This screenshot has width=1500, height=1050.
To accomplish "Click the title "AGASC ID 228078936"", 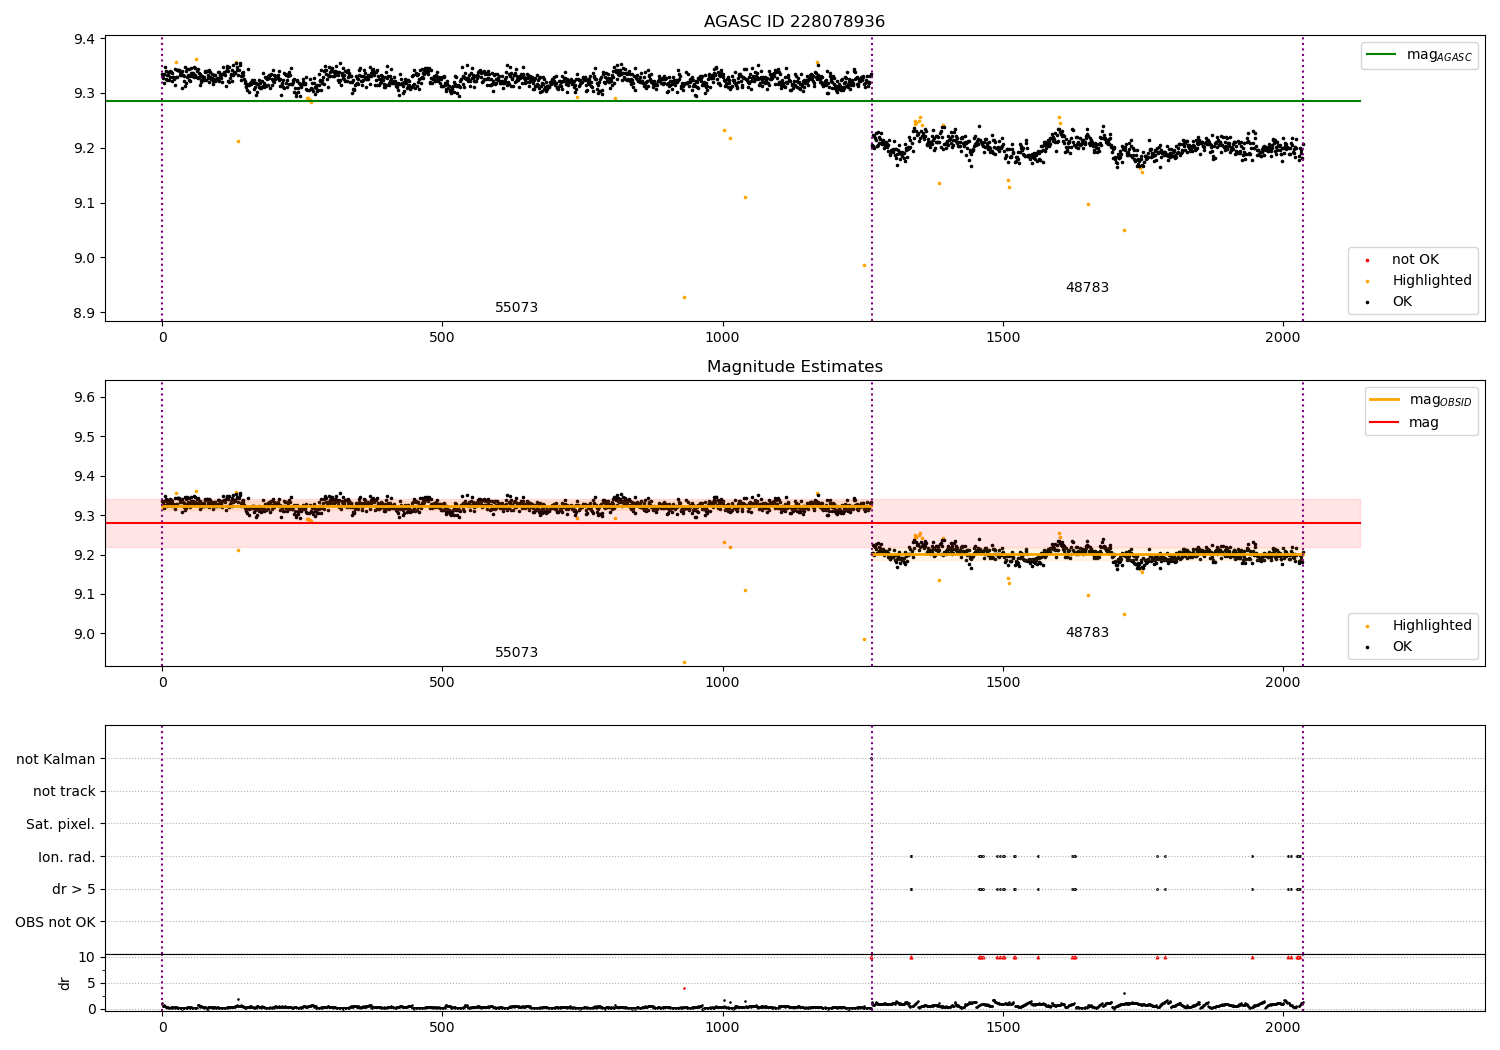I will [794, 22].
